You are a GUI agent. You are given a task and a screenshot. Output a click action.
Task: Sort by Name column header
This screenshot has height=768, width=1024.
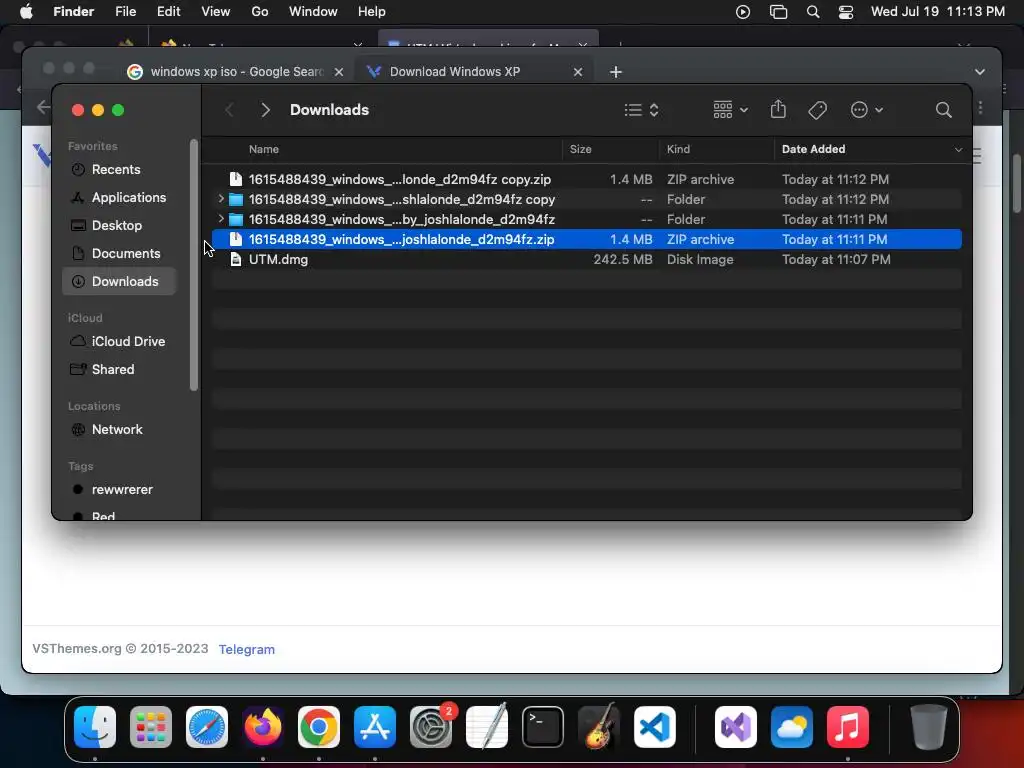click(264, 149)
